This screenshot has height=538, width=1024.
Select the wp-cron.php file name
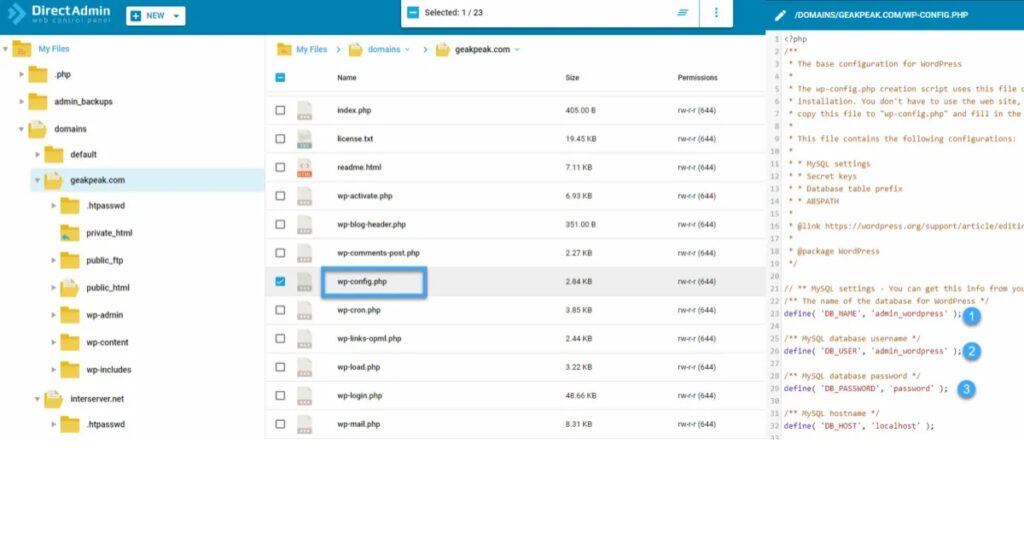(x=359, y=310)
